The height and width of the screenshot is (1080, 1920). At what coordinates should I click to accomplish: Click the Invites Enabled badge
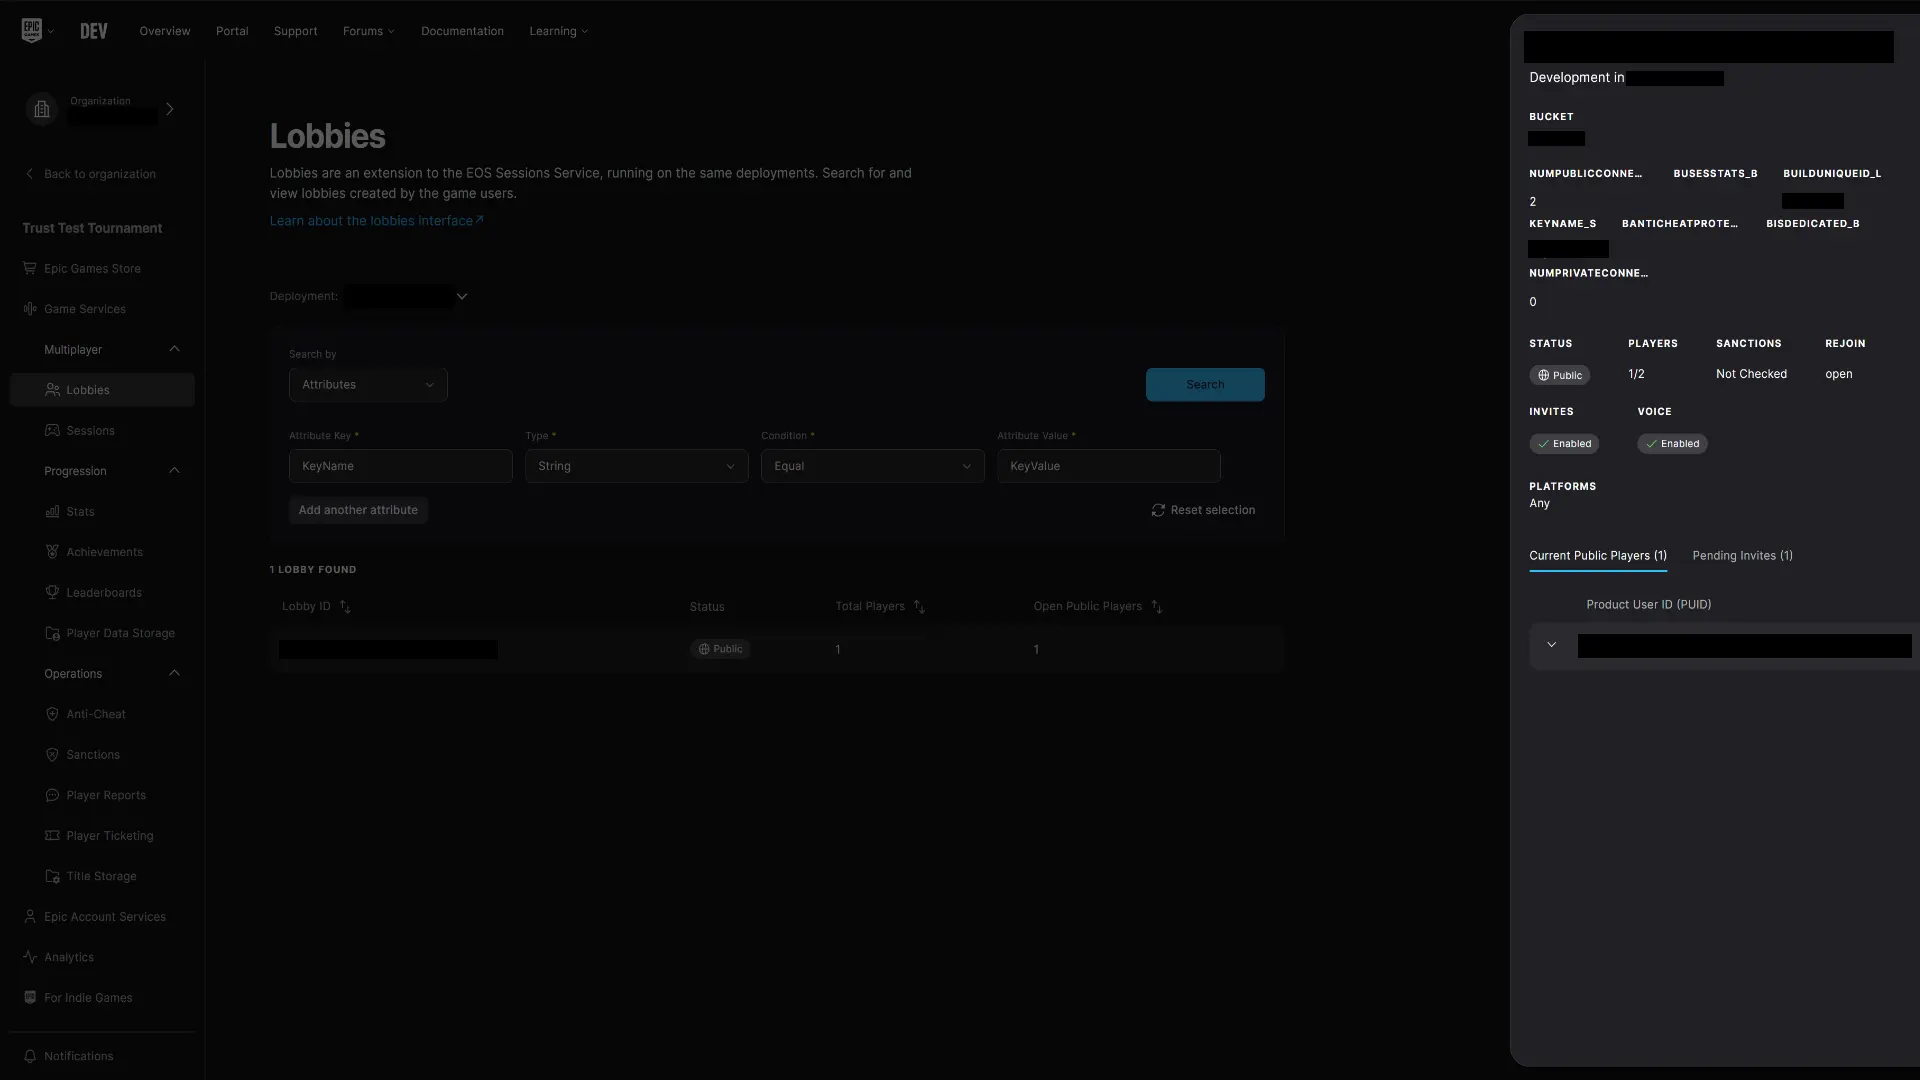point(1564,444)
